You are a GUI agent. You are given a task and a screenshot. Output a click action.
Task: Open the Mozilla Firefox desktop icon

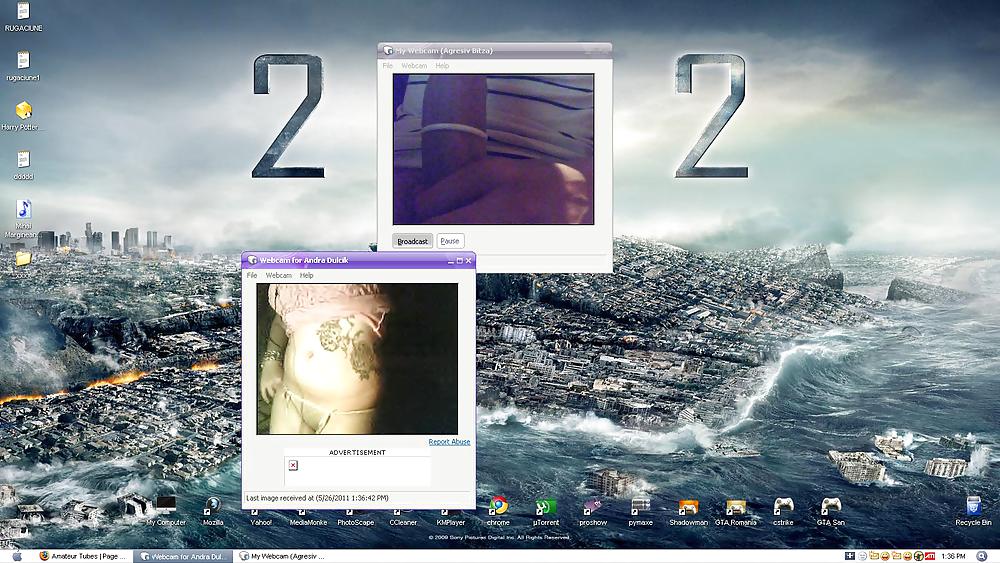pos(213,507)
